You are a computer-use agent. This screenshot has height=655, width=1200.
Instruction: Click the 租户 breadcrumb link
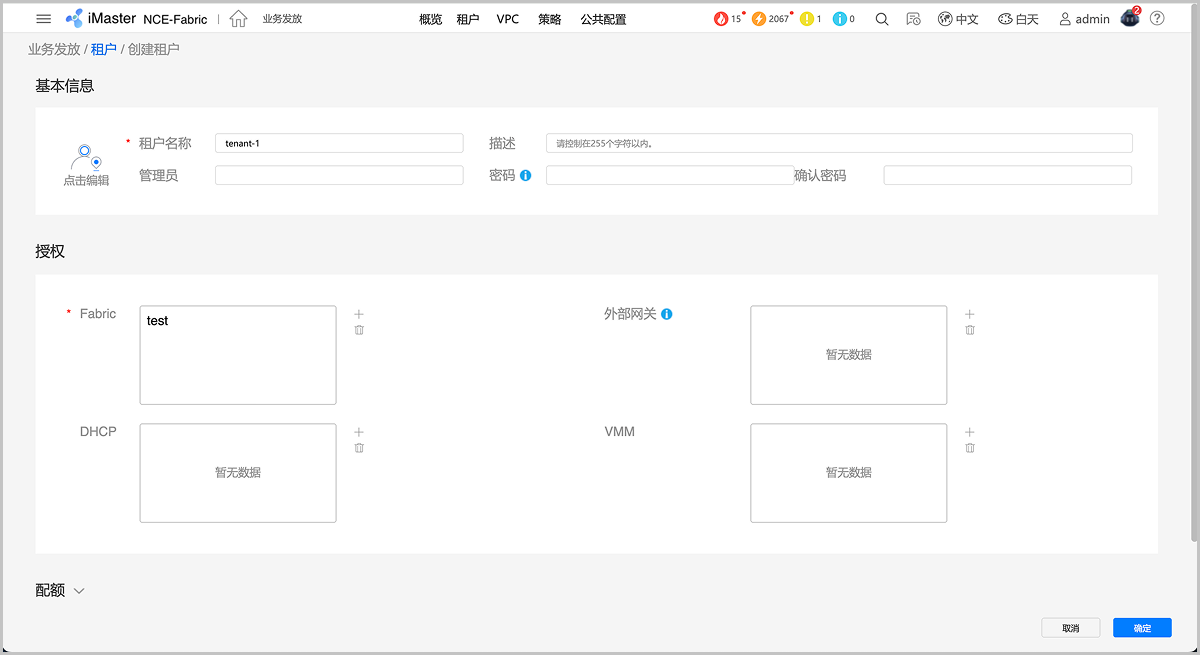[x=103, y=49]
